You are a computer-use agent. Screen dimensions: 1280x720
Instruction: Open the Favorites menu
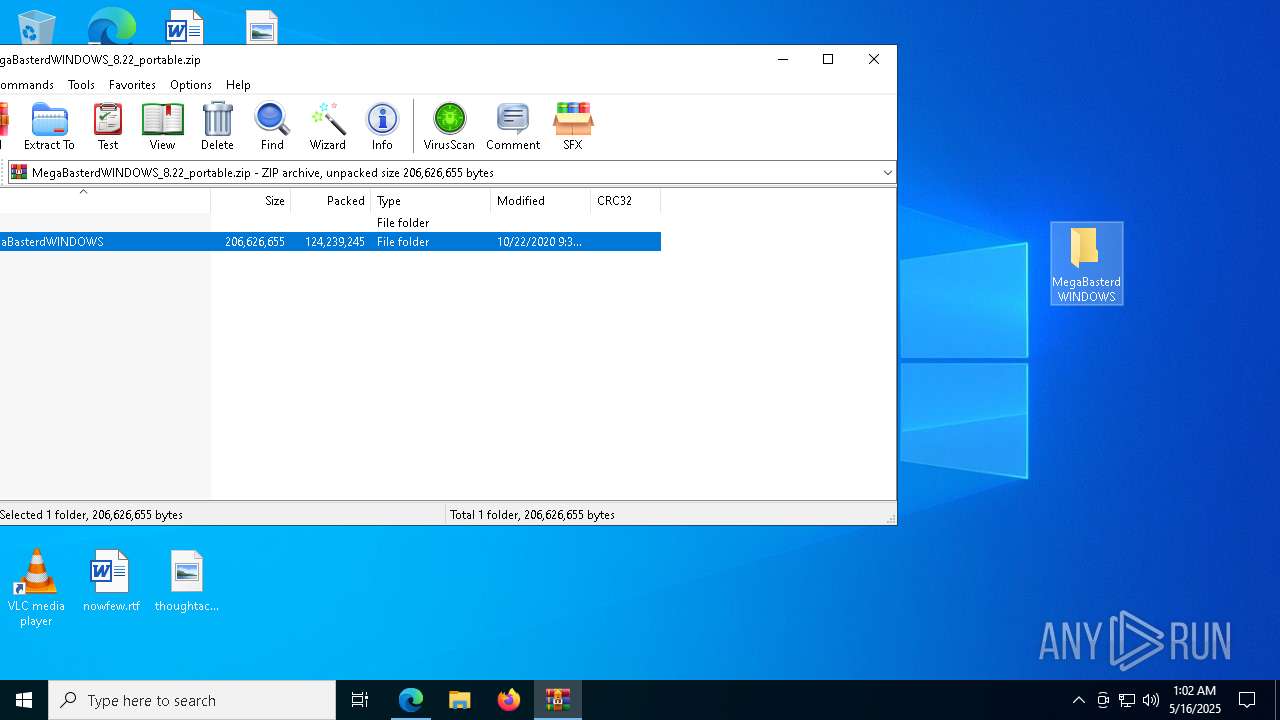point(132,85)
